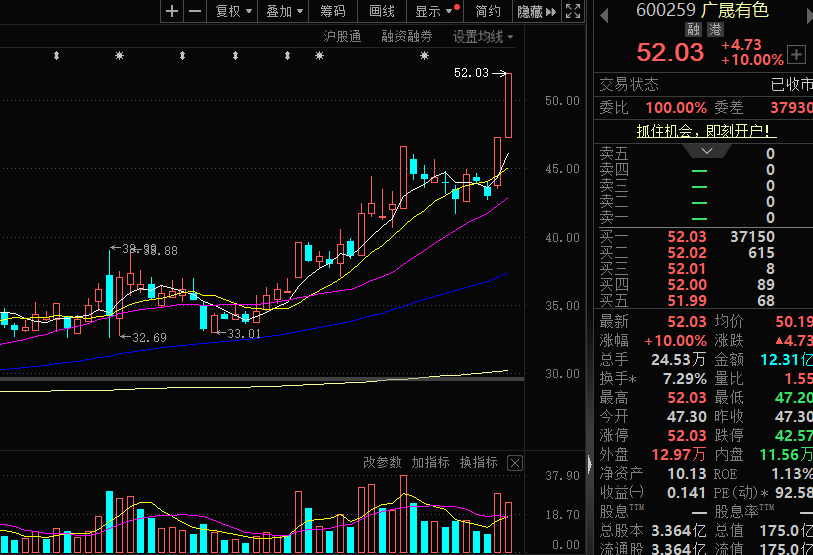This screenshot has height=555, width=813.
Task: Select the 画线 drawing tools item
Action: (382, 11)
